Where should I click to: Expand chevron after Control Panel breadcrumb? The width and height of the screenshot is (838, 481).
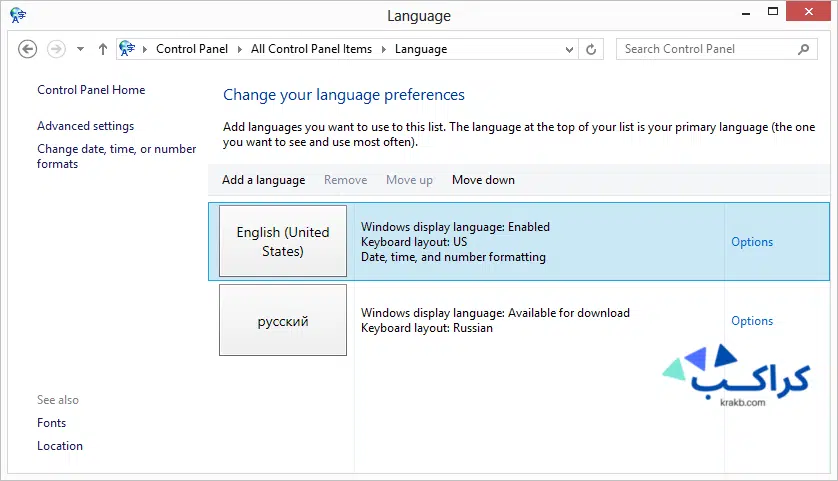click(x=239, y=49)
